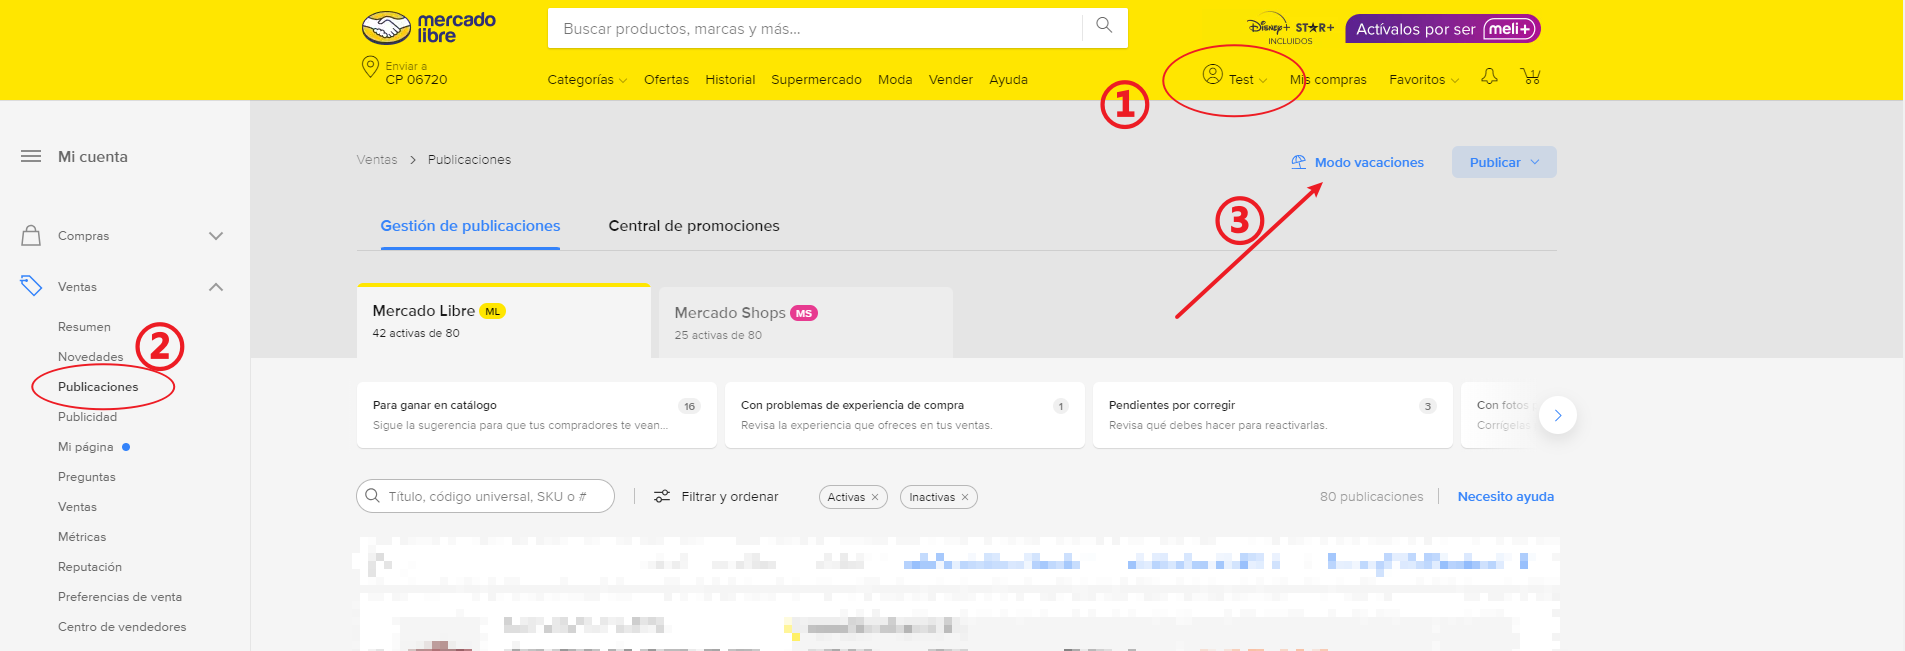Click the Mercado Libre logo
1905x651 pixels.
(428, 28)
